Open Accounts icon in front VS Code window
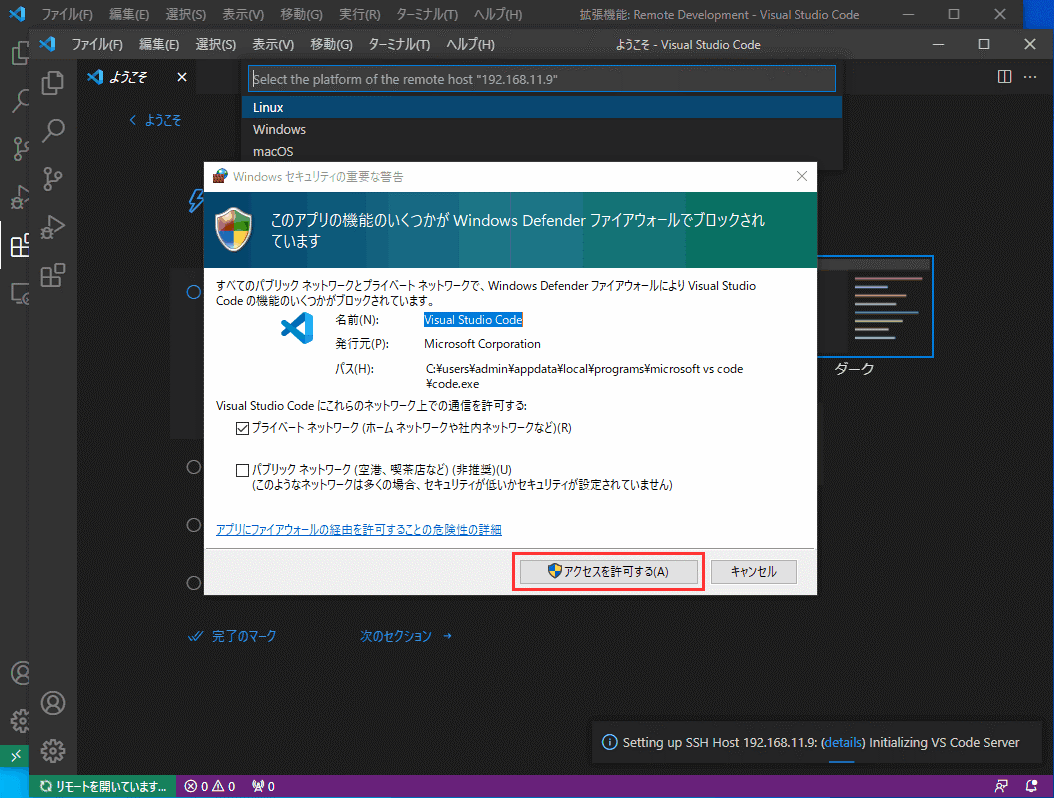This screenshot has height=799, width=1055. 52,703
